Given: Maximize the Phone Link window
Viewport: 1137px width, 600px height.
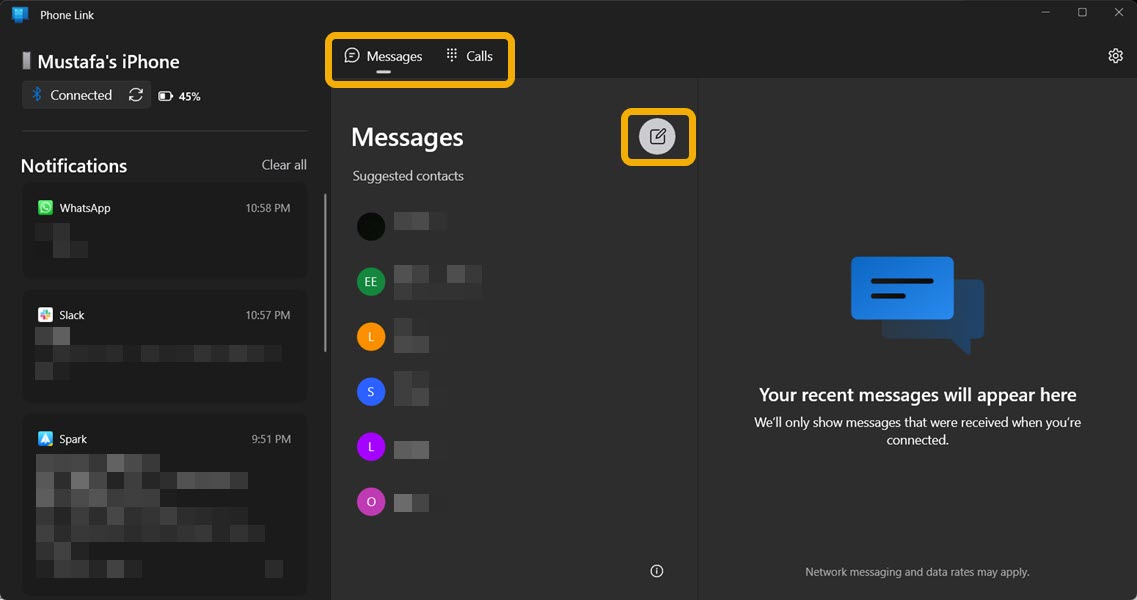Looking at the screenshot, I should [1082, 12].
